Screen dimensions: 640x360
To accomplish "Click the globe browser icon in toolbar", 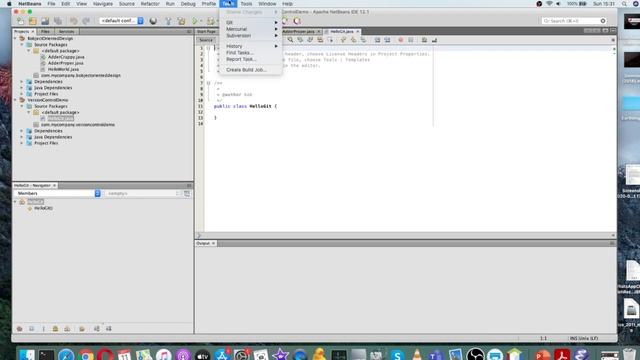I will point(153,21).
